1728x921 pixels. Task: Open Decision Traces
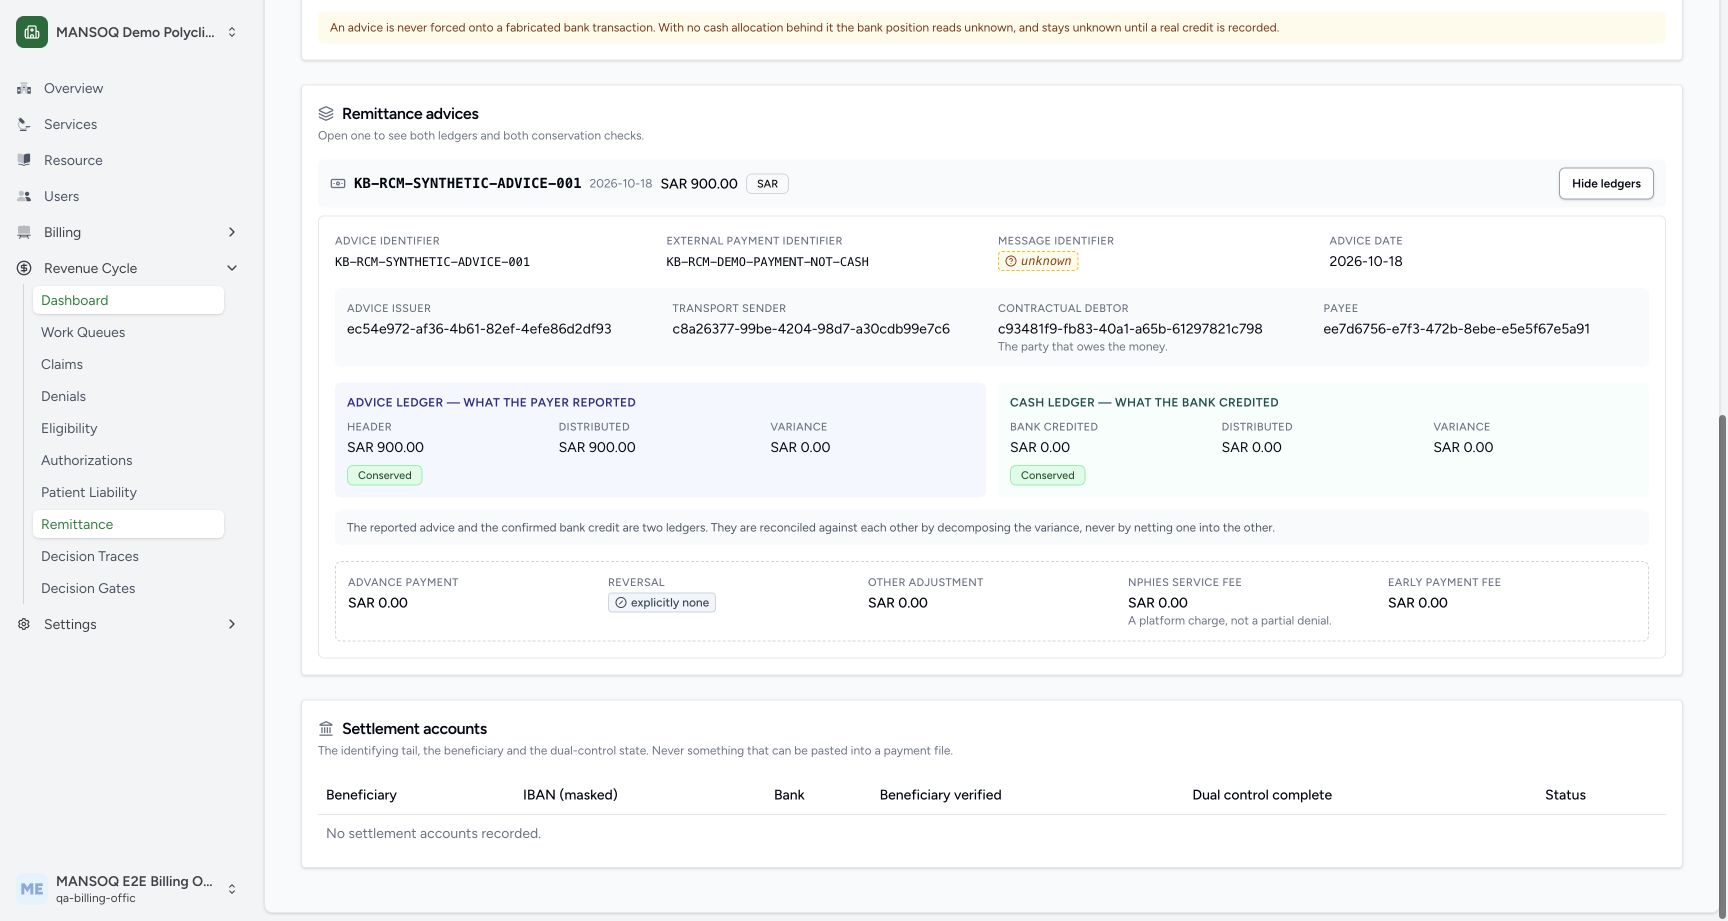click(128, 556)
